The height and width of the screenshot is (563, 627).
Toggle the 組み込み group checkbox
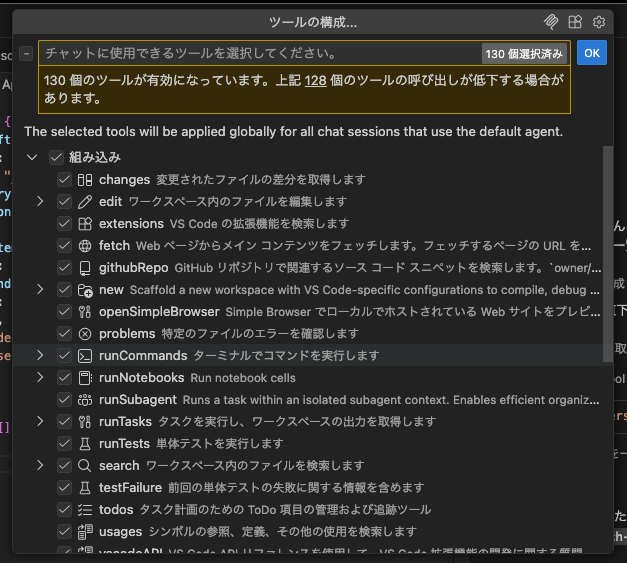[56, 158]
